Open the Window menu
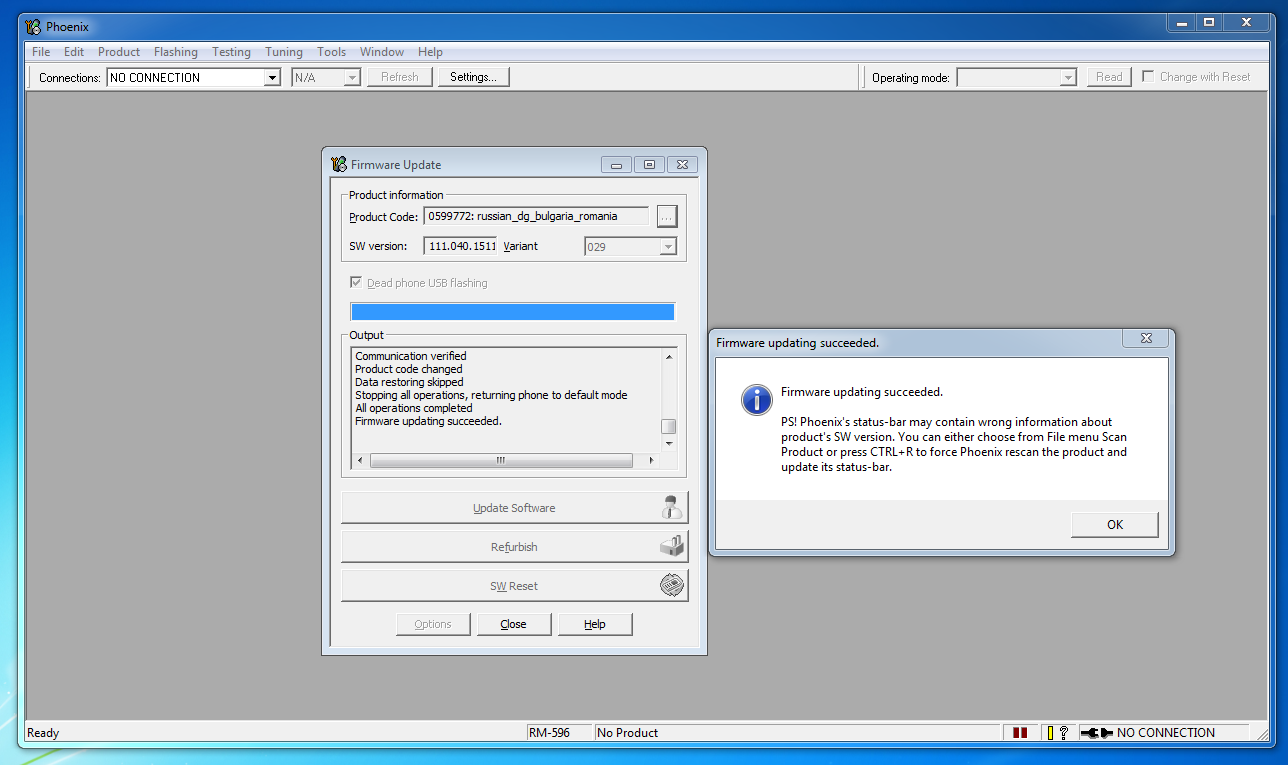This screenshot has width=1288, height=765. 382,52
